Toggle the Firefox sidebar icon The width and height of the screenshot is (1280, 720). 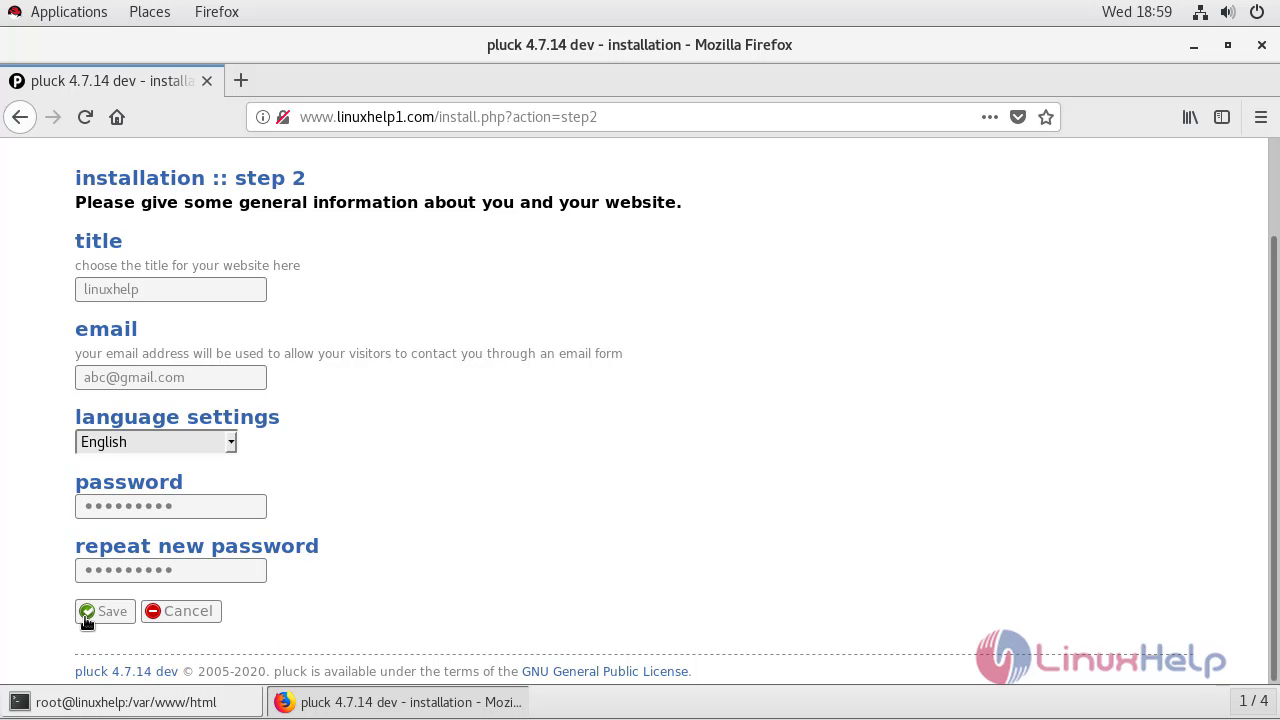[x=1222, y=117]
